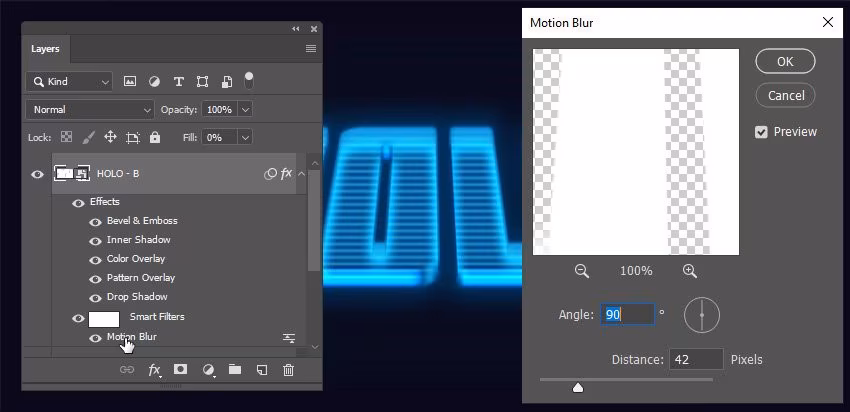This screenshot has width=850, height=412.
Task: Open the Normal blend mode dropdown
Action: (x=89, y=110)
